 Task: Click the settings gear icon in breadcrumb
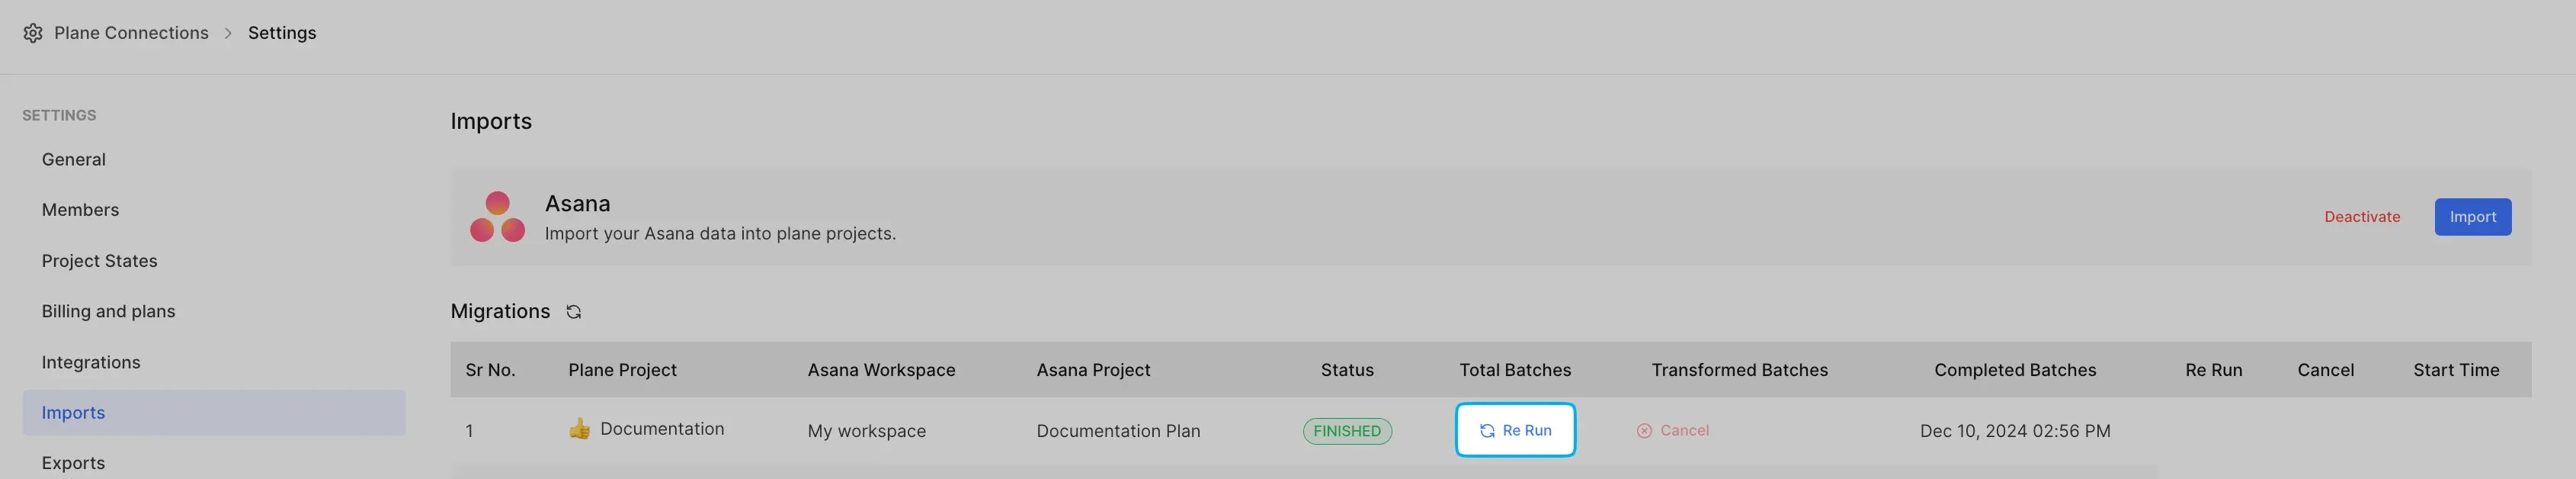click(x=33, y=33)
